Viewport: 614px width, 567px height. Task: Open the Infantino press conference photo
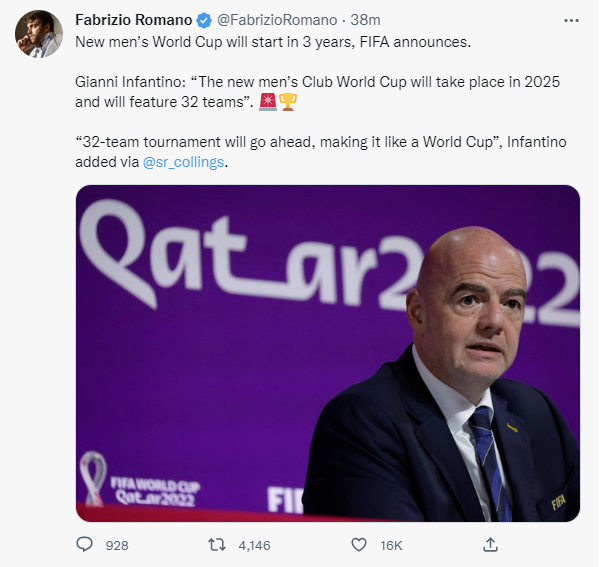pos(328,353)
